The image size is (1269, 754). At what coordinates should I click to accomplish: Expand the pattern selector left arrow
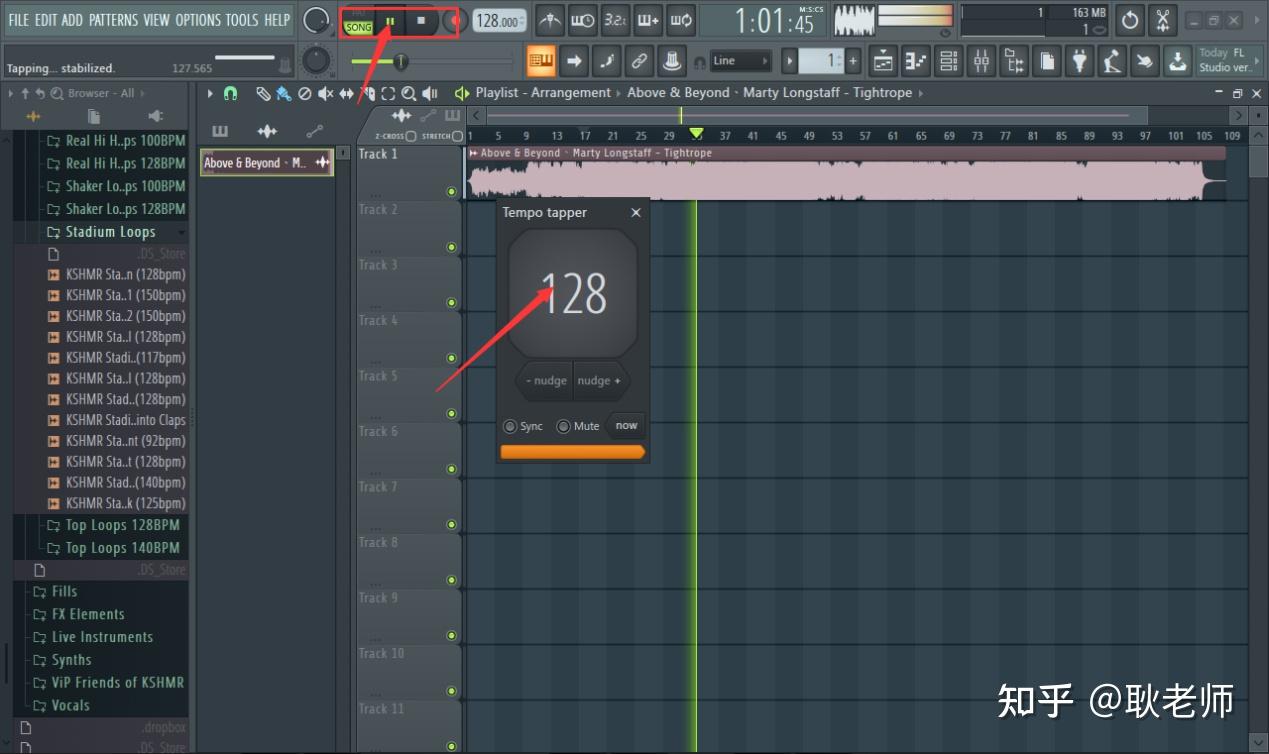pos(789,61)
